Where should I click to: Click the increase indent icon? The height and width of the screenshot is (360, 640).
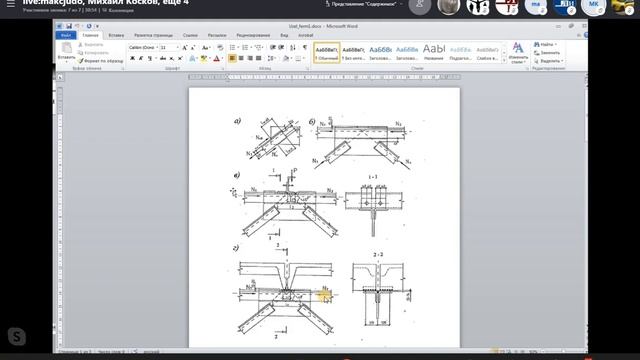281,48
